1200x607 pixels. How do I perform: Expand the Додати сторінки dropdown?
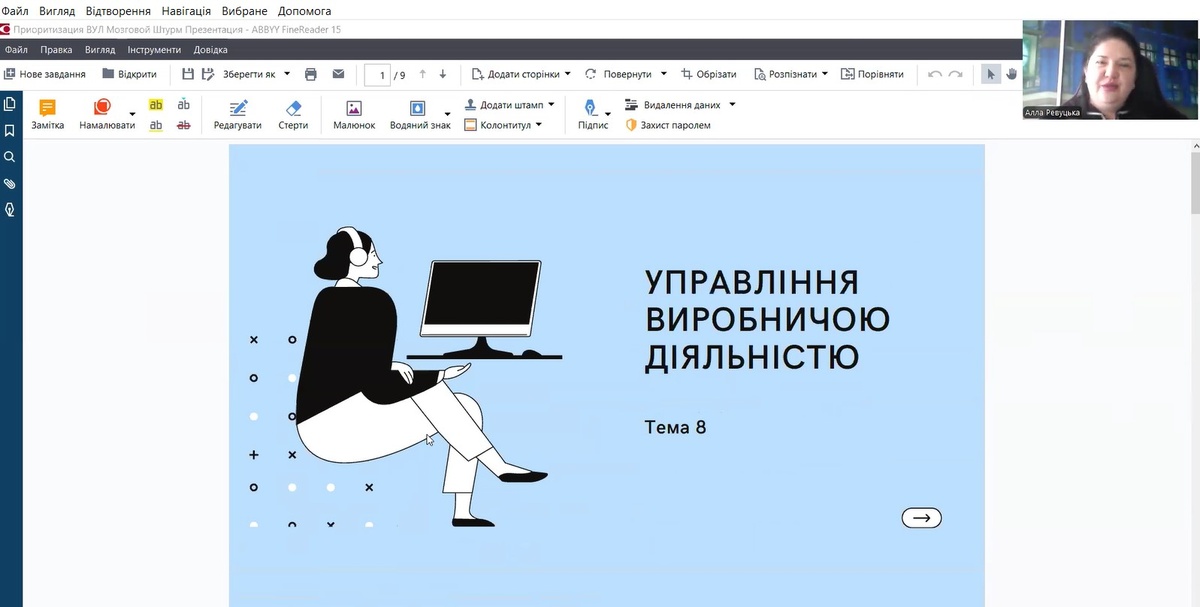(x=568, y=74)
